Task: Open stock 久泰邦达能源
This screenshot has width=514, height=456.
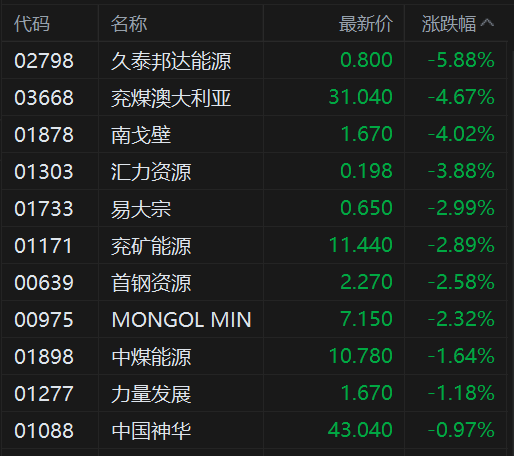Action: [171, 61]
